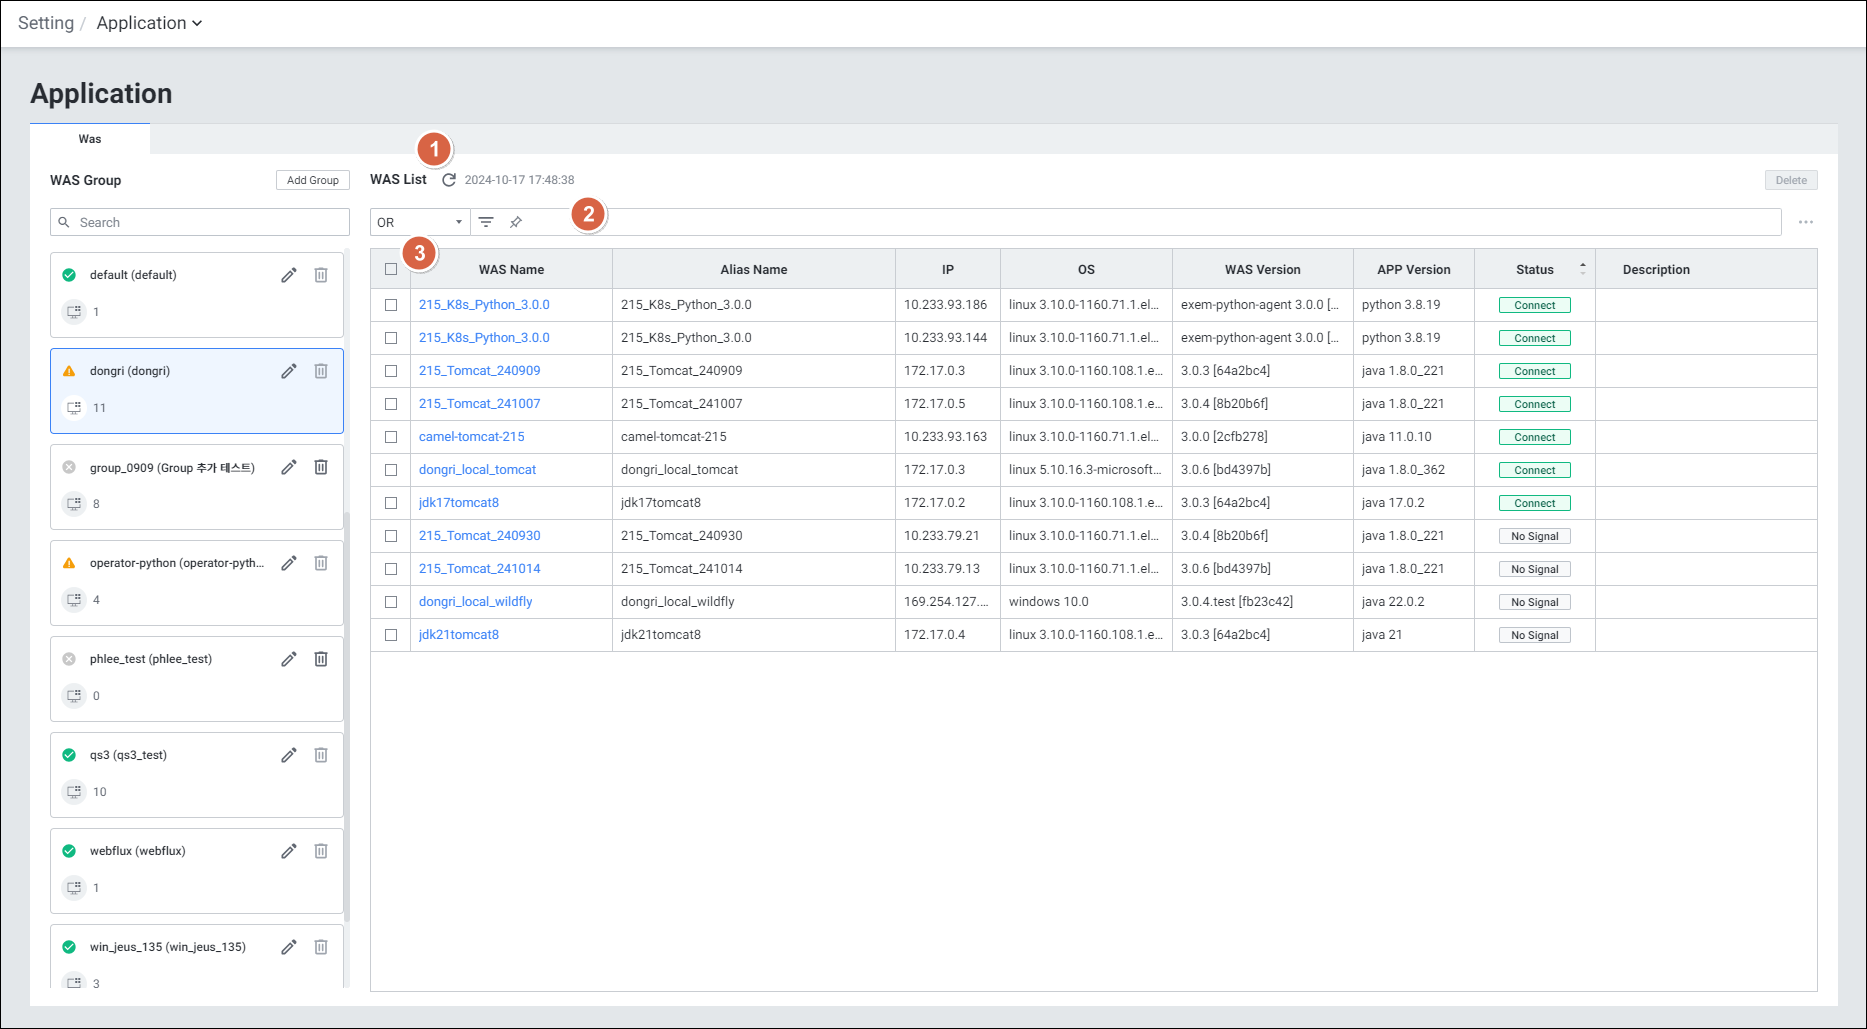Open the dongri_local_wildfly WAS link

click(475, 602)
